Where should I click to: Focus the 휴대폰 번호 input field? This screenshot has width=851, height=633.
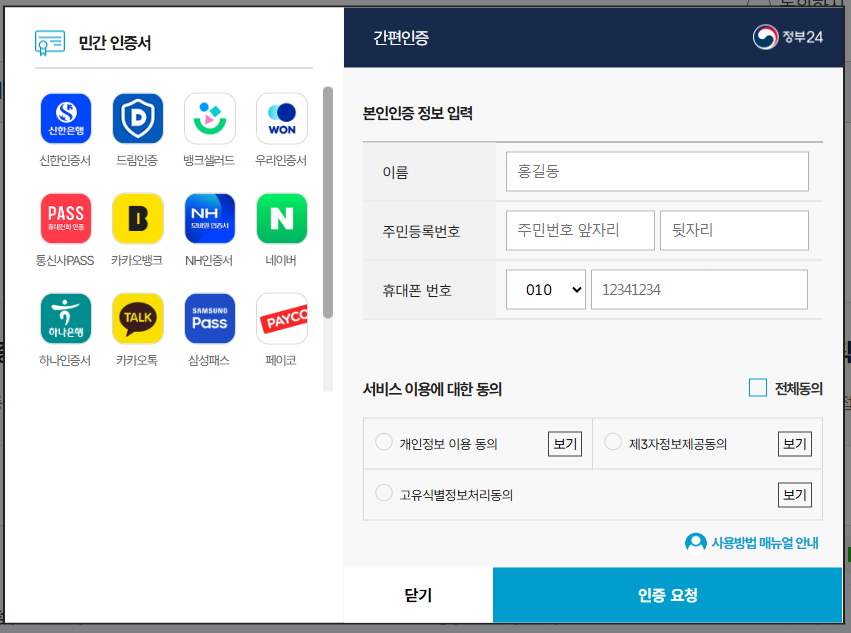coord(699,289)
